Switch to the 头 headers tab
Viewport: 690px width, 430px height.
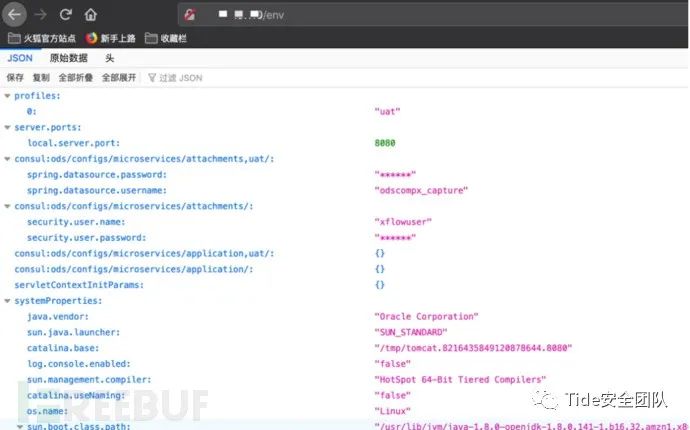pyautogui.click(x=110, y=58)
